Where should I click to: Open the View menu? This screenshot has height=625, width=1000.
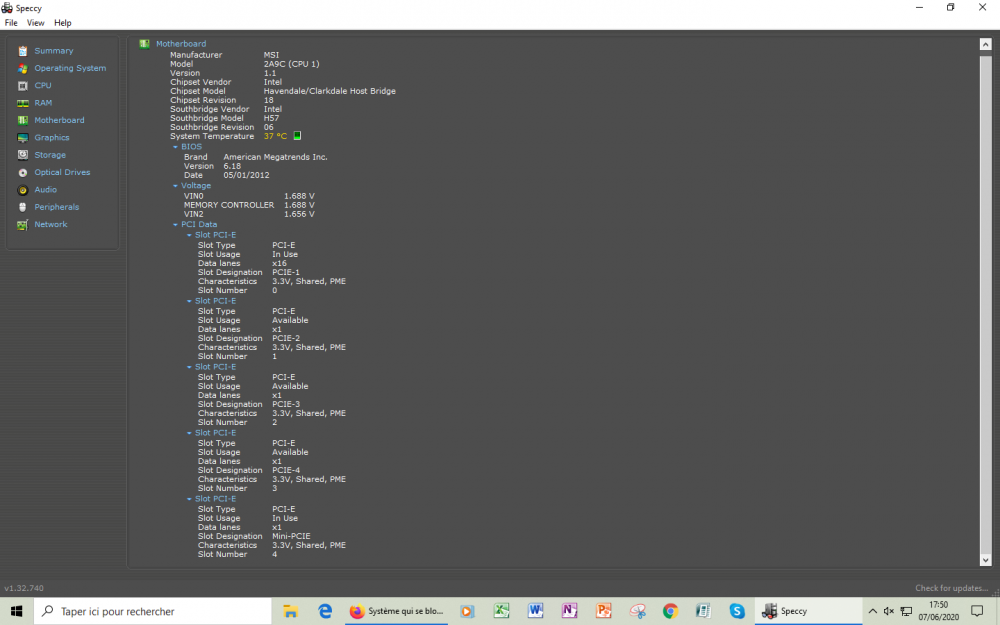[x=35, y=23]
